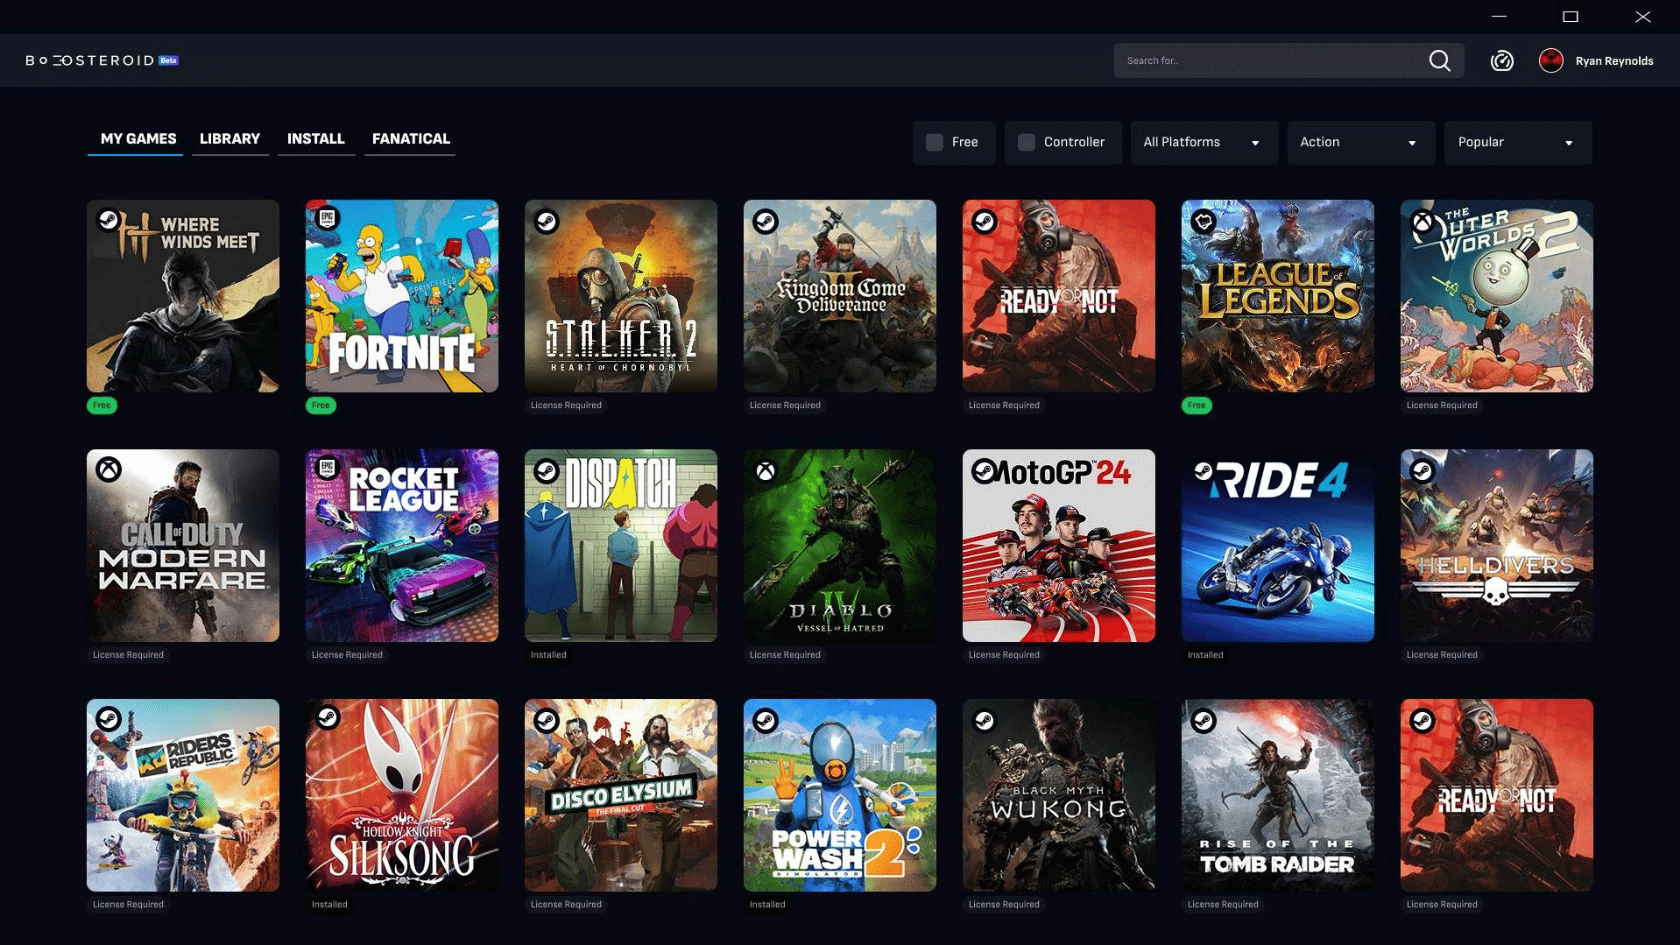Click Xbox badge on Call of Duty Modern Warfare
The image size is (1680, 945).
tap(108, 469)
